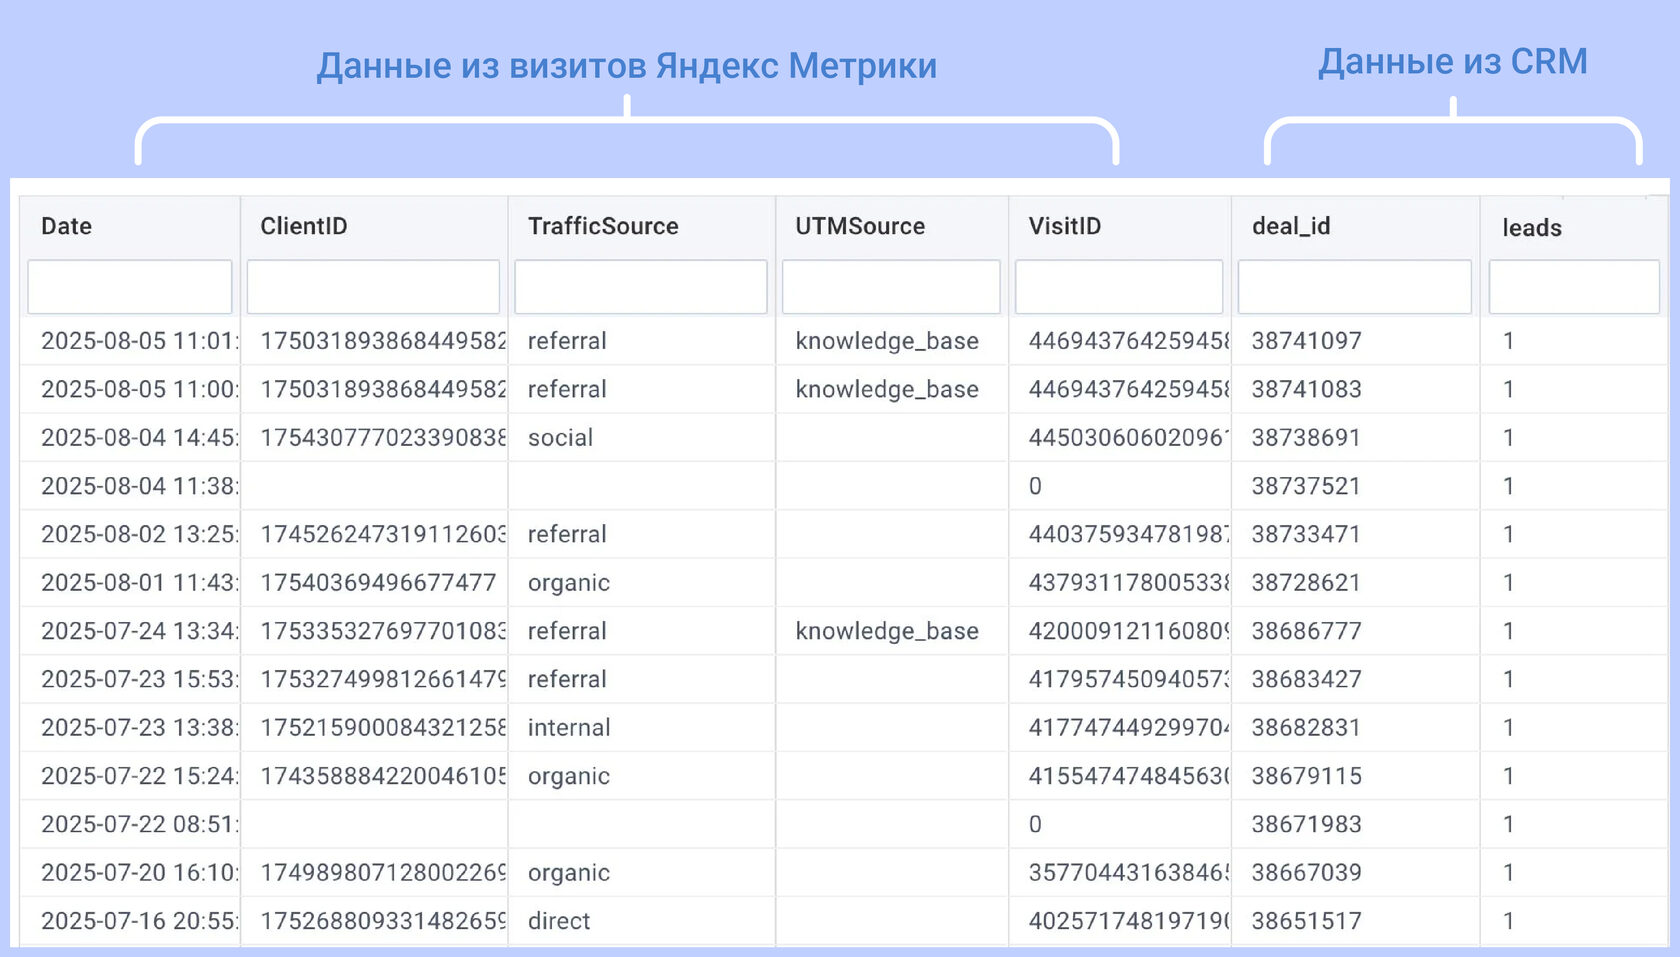Click the 'social' traffic source cell
This screenshot has width=1680, height=957.
pos(560,438)
